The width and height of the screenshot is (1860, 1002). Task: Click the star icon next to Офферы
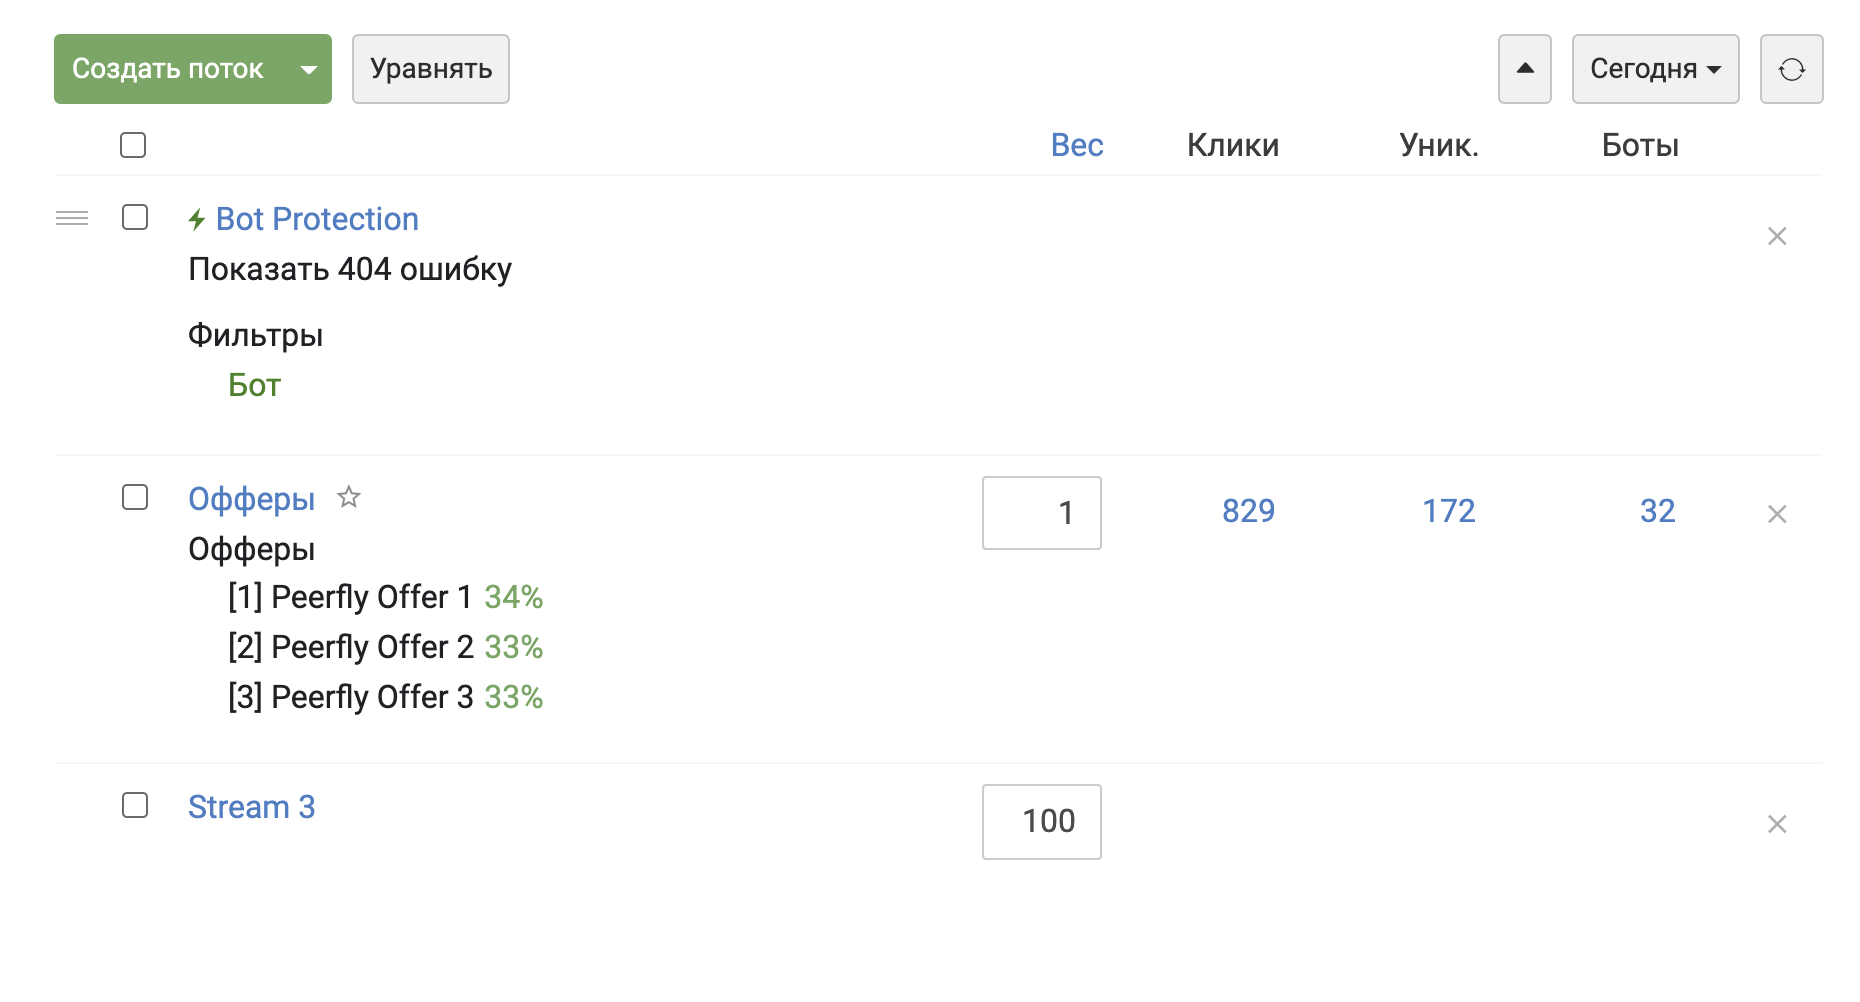(x=348, y=497)
